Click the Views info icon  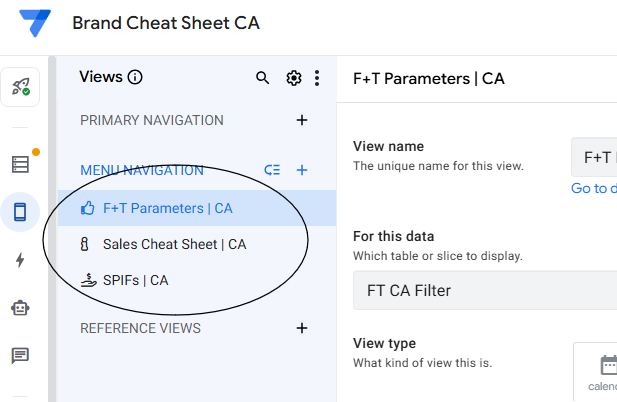click(x=136, y=78)
